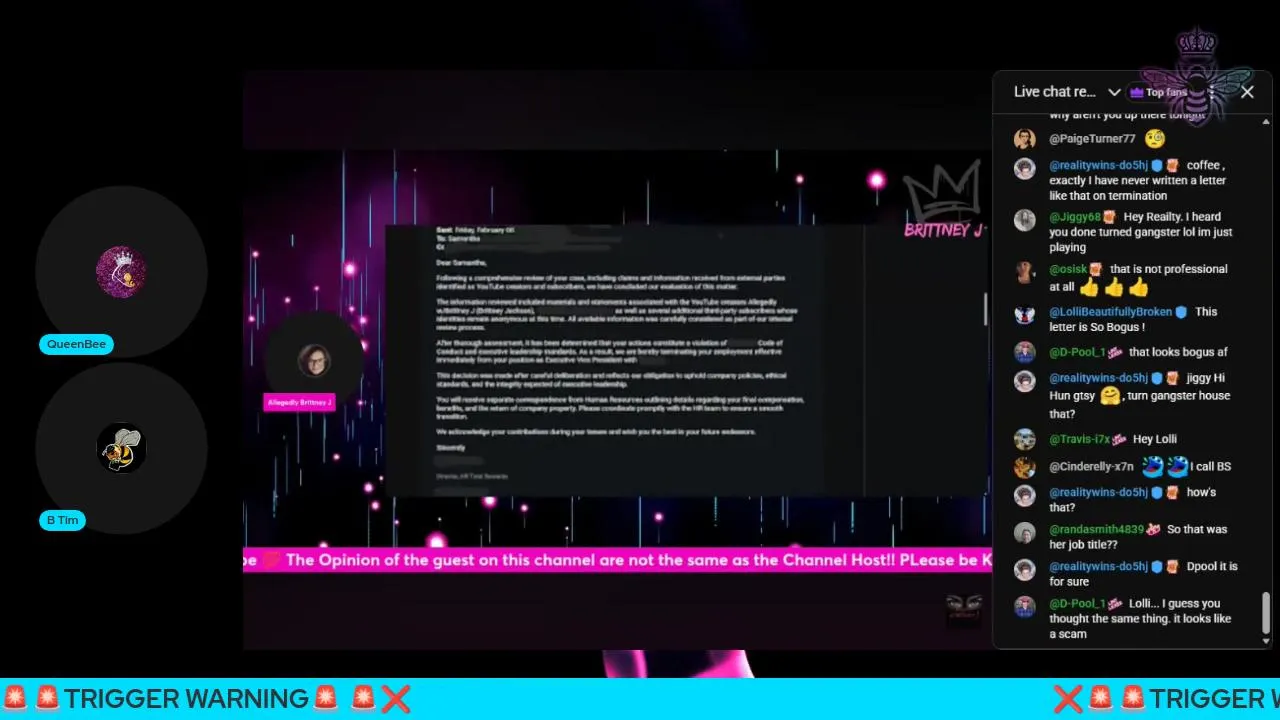Click 'So that was her job title??' message
This screenshot has height=720, width=1280.
coord(1140,537)
